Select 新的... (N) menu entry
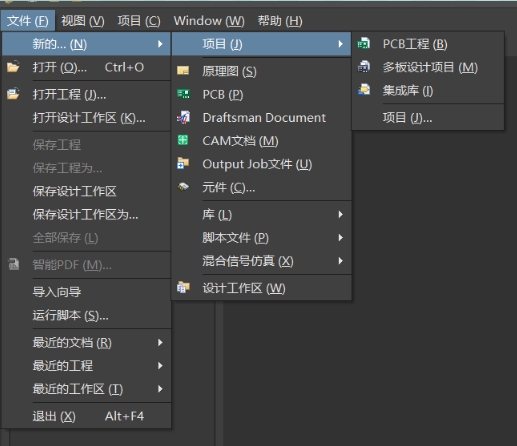 [x=86, y=44]
